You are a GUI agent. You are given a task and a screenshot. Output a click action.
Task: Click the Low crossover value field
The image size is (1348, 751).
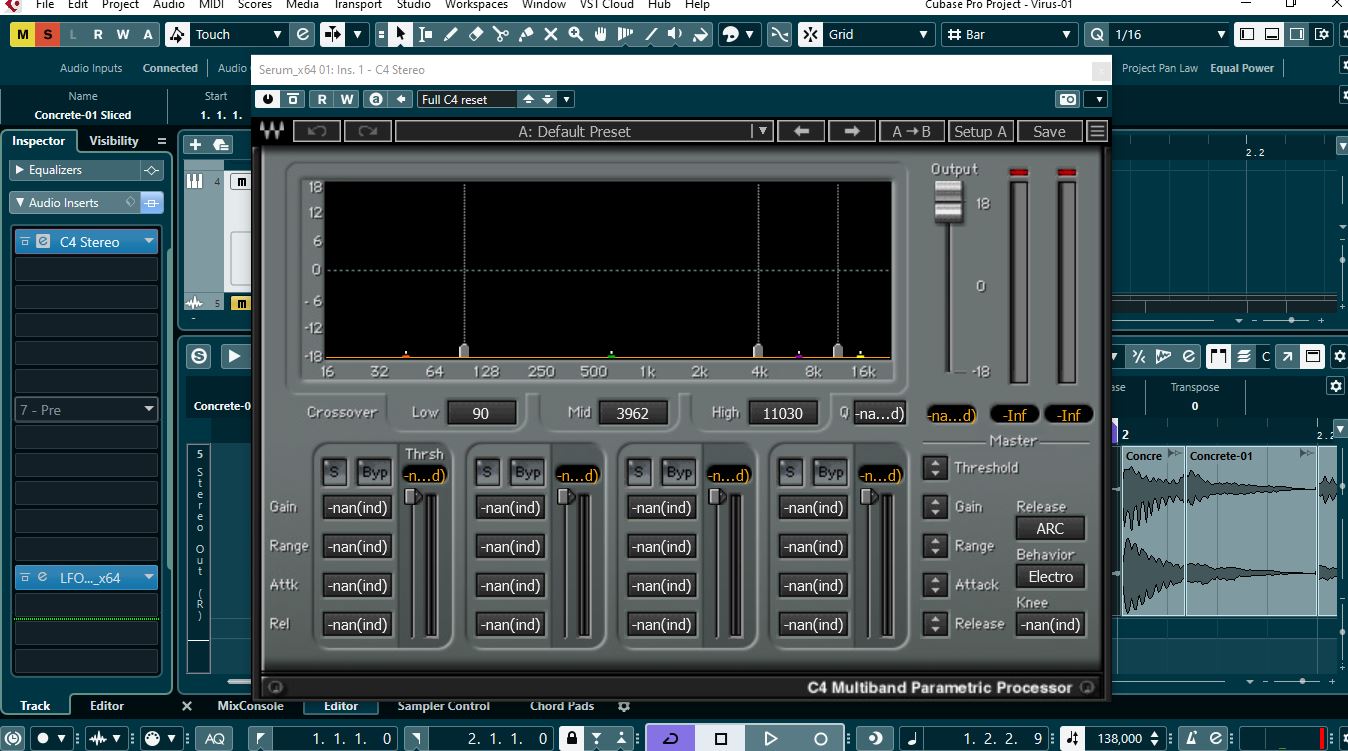481,413
